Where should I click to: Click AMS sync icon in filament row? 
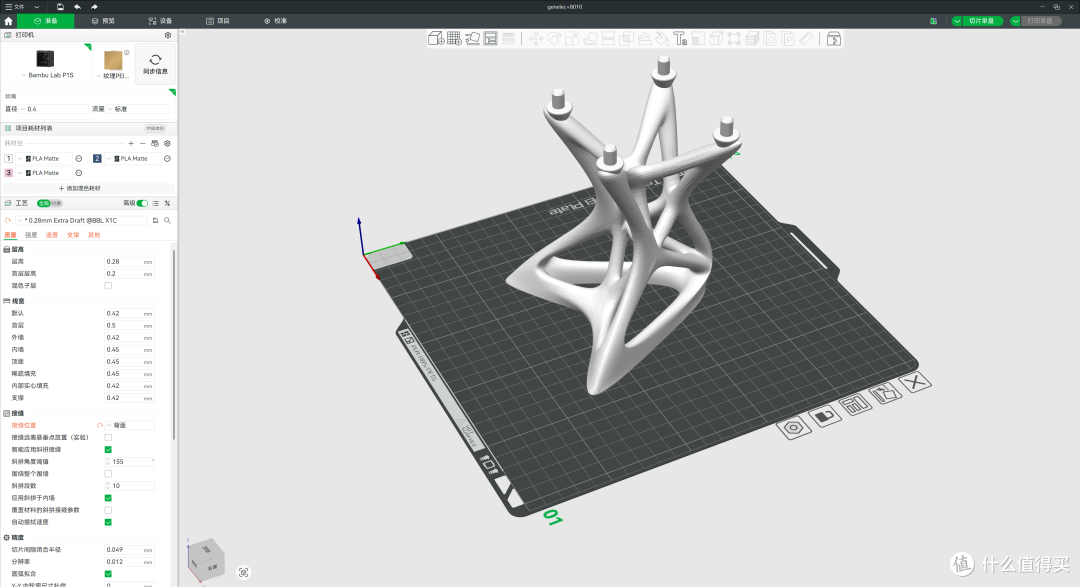pyautogui.click(x=155, y=143)
